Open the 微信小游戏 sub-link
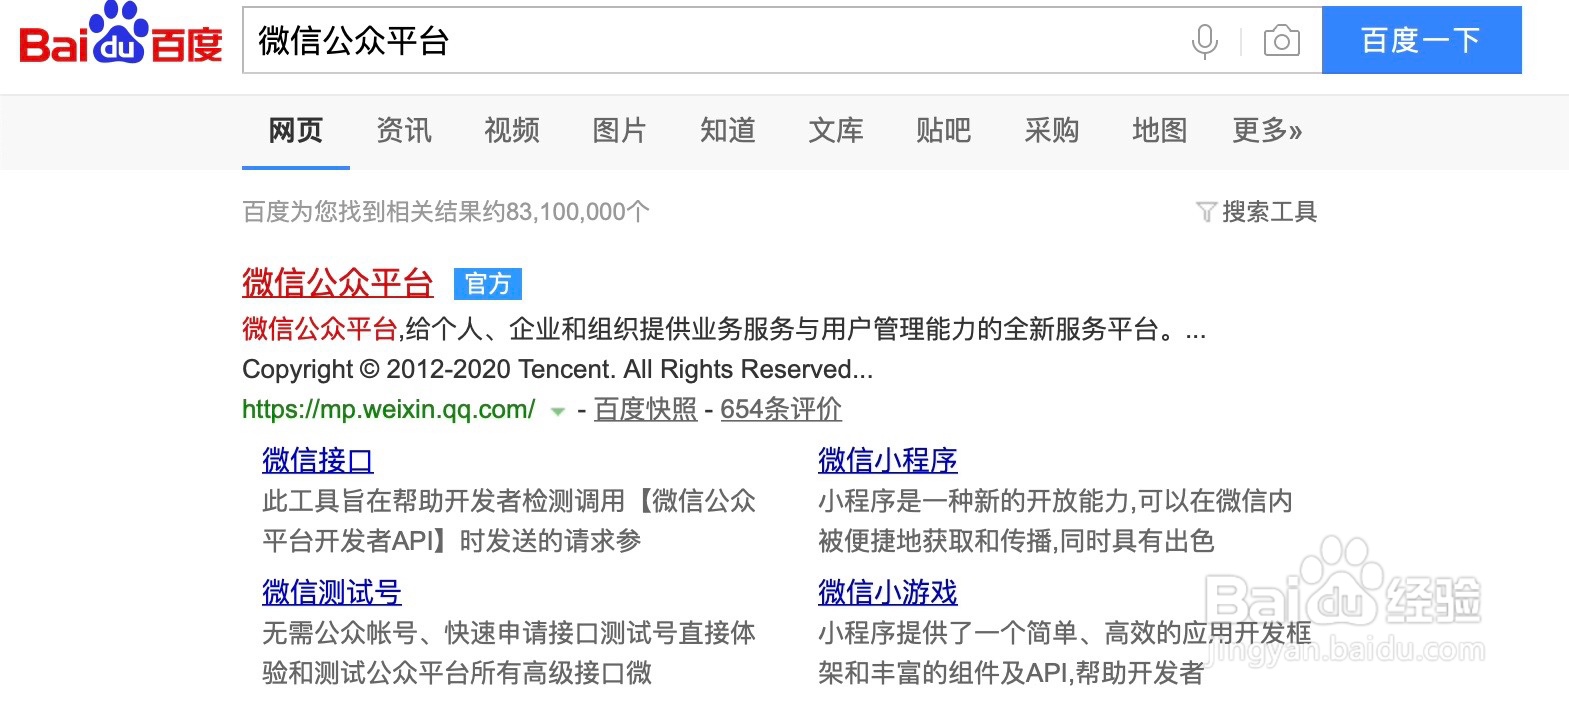Viewport: 1569px width, 703px height. [888, 592]
